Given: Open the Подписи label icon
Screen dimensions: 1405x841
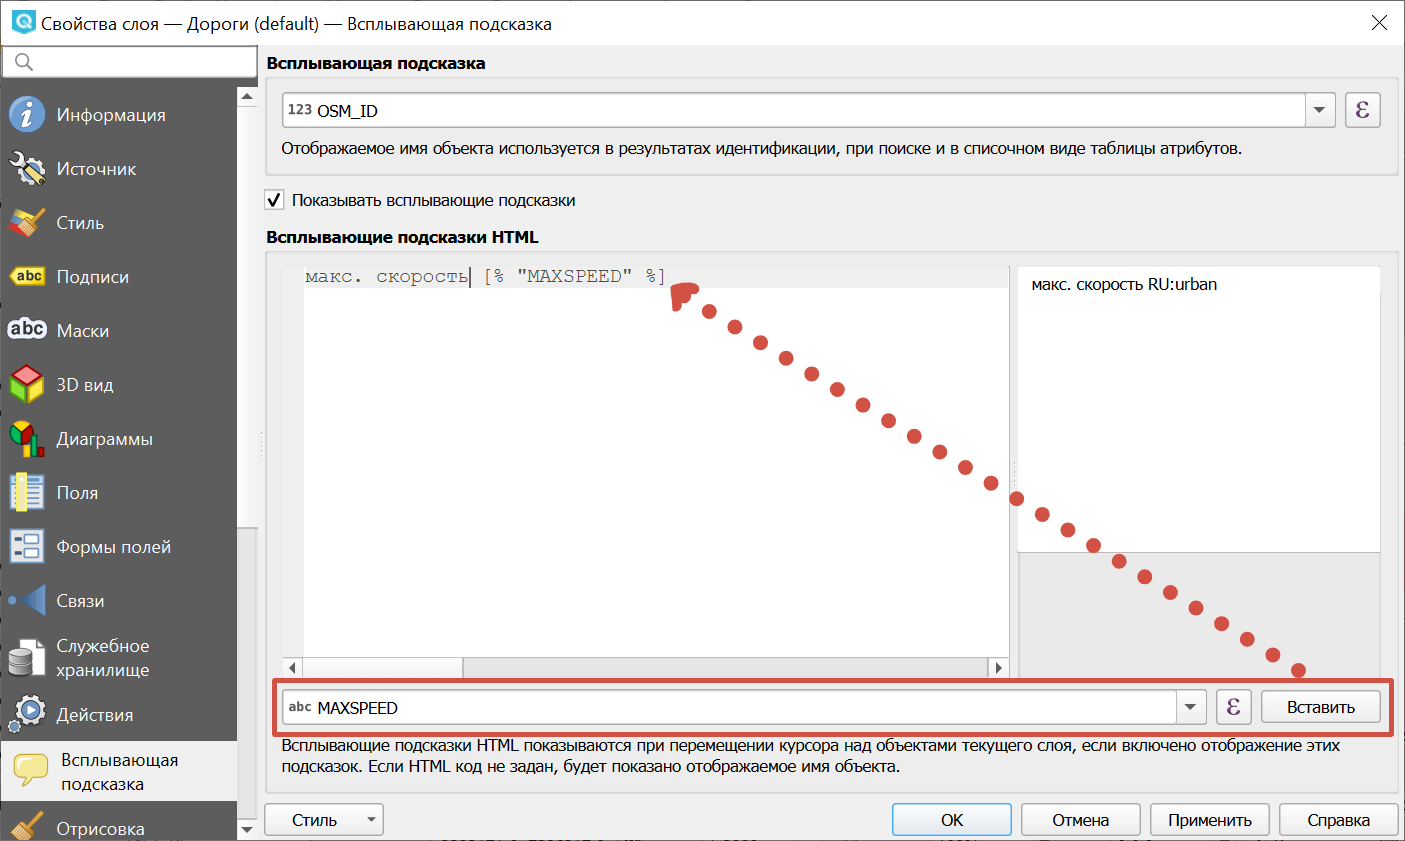Looking at the screenshot, I should click(27, 277).
